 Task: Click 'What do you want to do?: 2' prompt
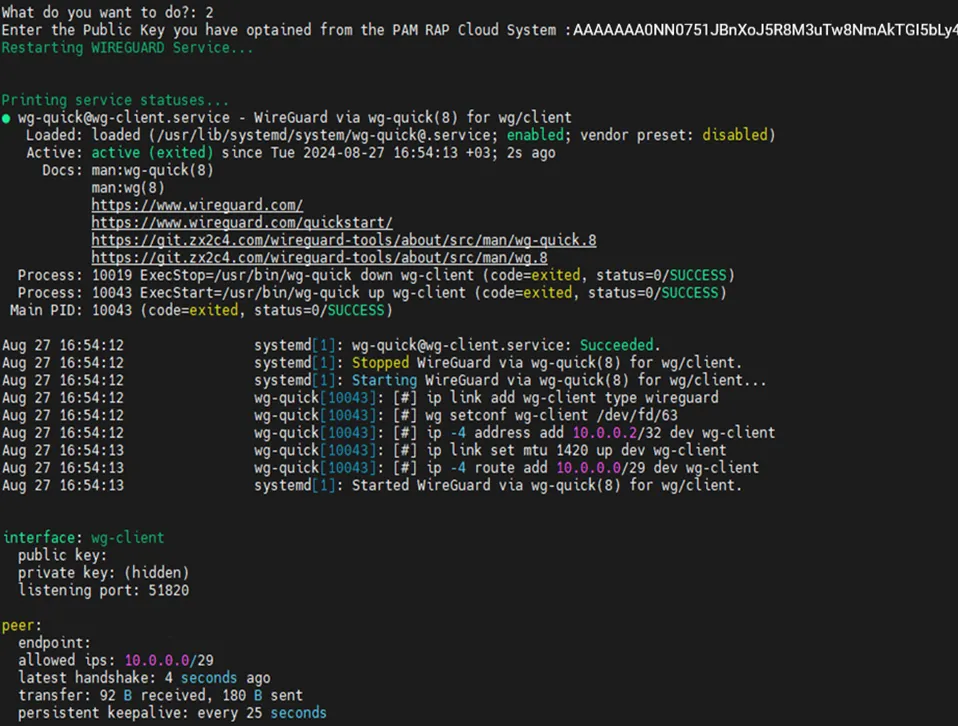(108, 12)
